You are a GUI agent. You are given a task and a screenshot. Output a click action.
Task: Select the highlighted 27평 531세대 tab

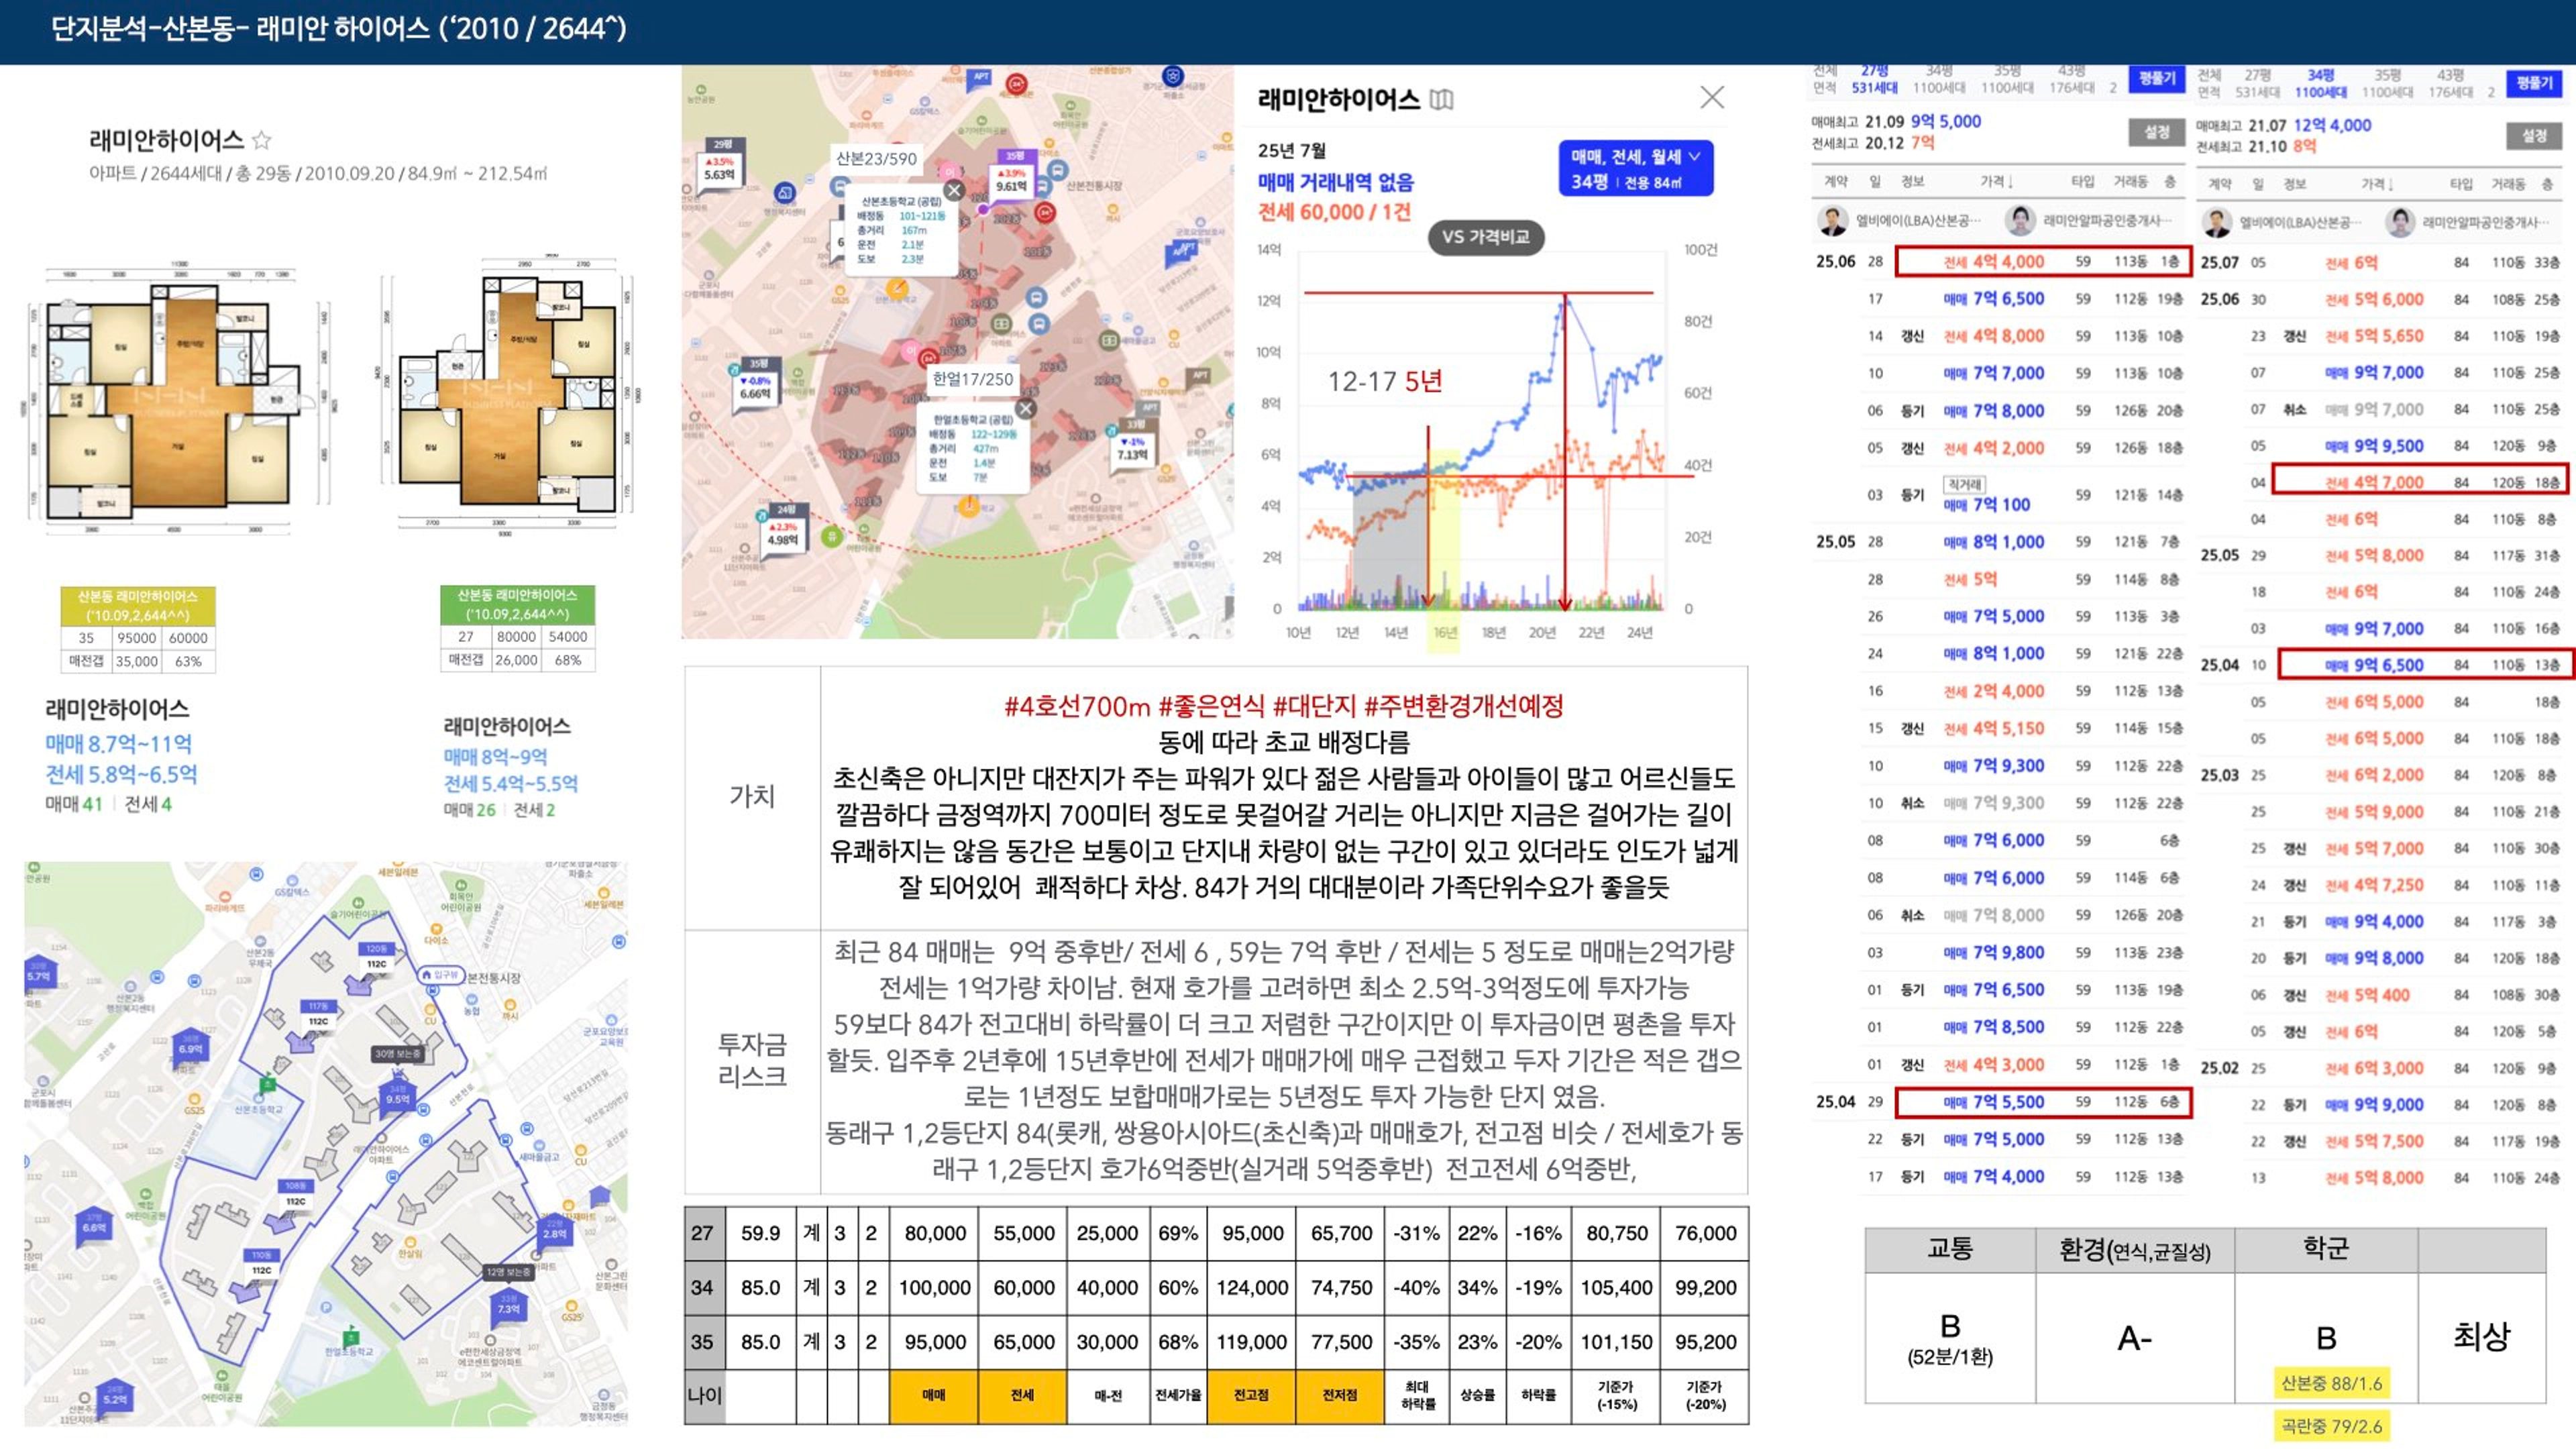tap(1874, 79)
